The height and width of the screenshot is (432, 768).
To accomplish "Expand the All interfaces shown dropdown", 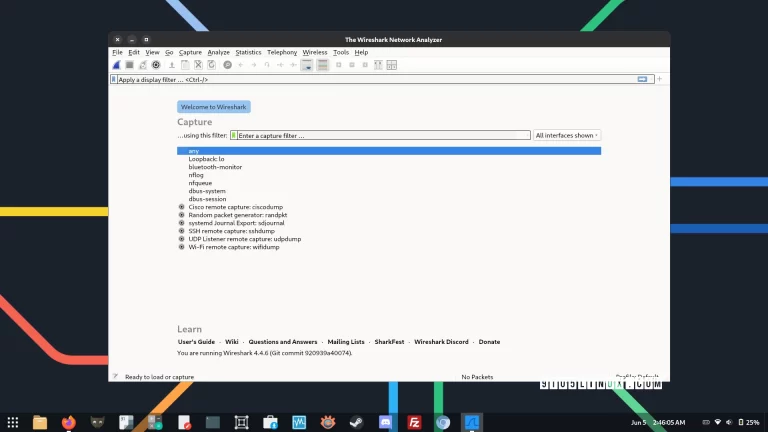I will pos(567,135).
